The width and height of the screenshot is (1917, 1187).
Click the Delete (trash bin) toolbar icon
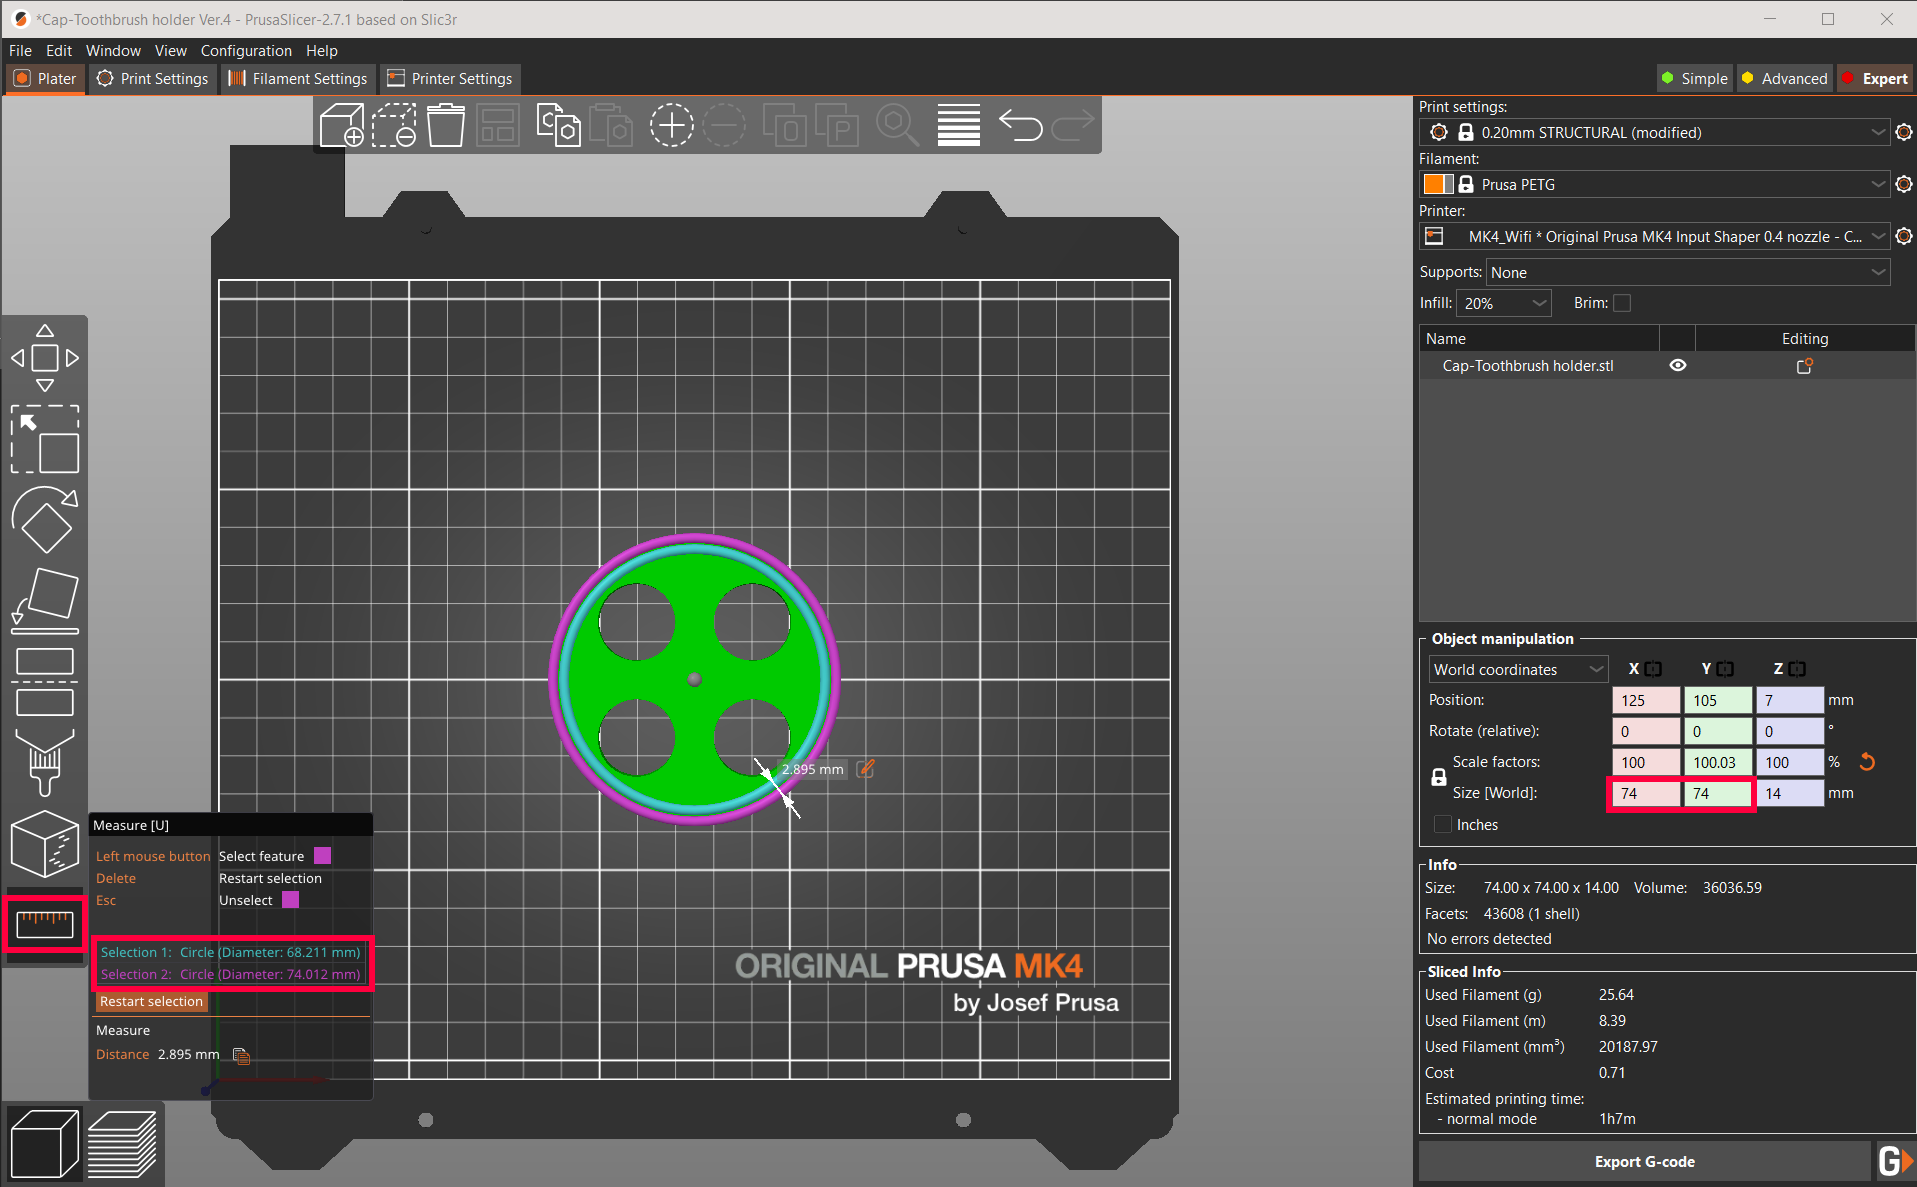coord(446,126)
